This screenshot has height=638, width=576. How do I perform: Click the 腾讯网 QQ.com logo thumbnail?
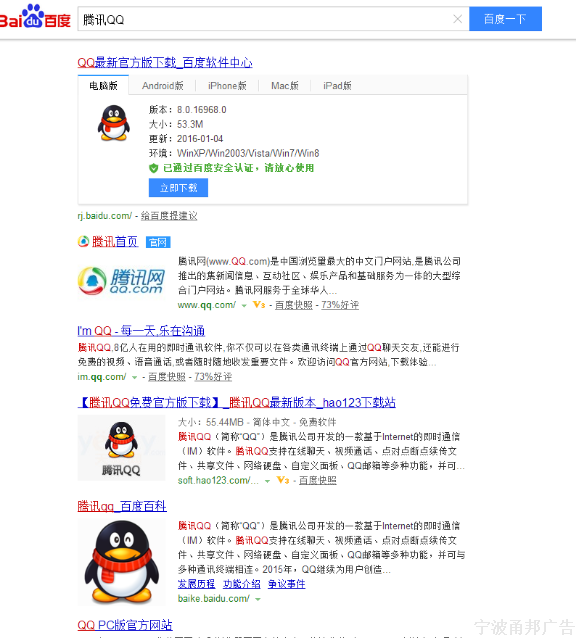pyautogui.click(x=122, y=281)
